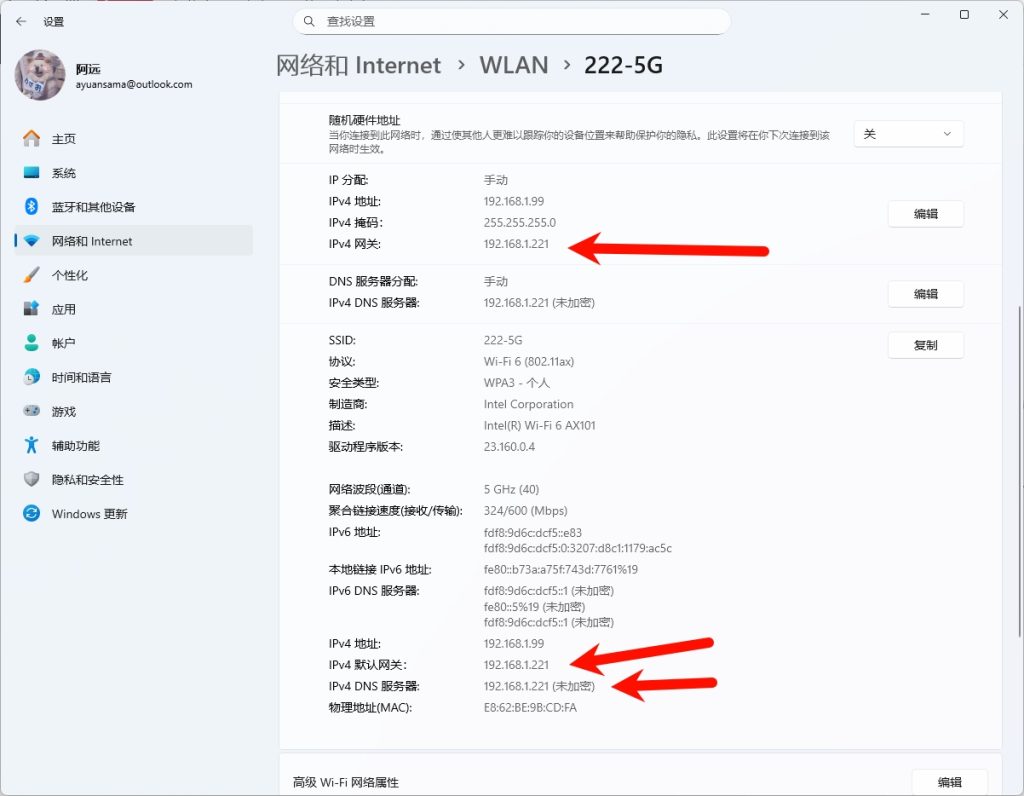Screen dimensions: 1024x796
Task: Click 编辑 button for IP 分配
Action: click(x=925, y=214)
